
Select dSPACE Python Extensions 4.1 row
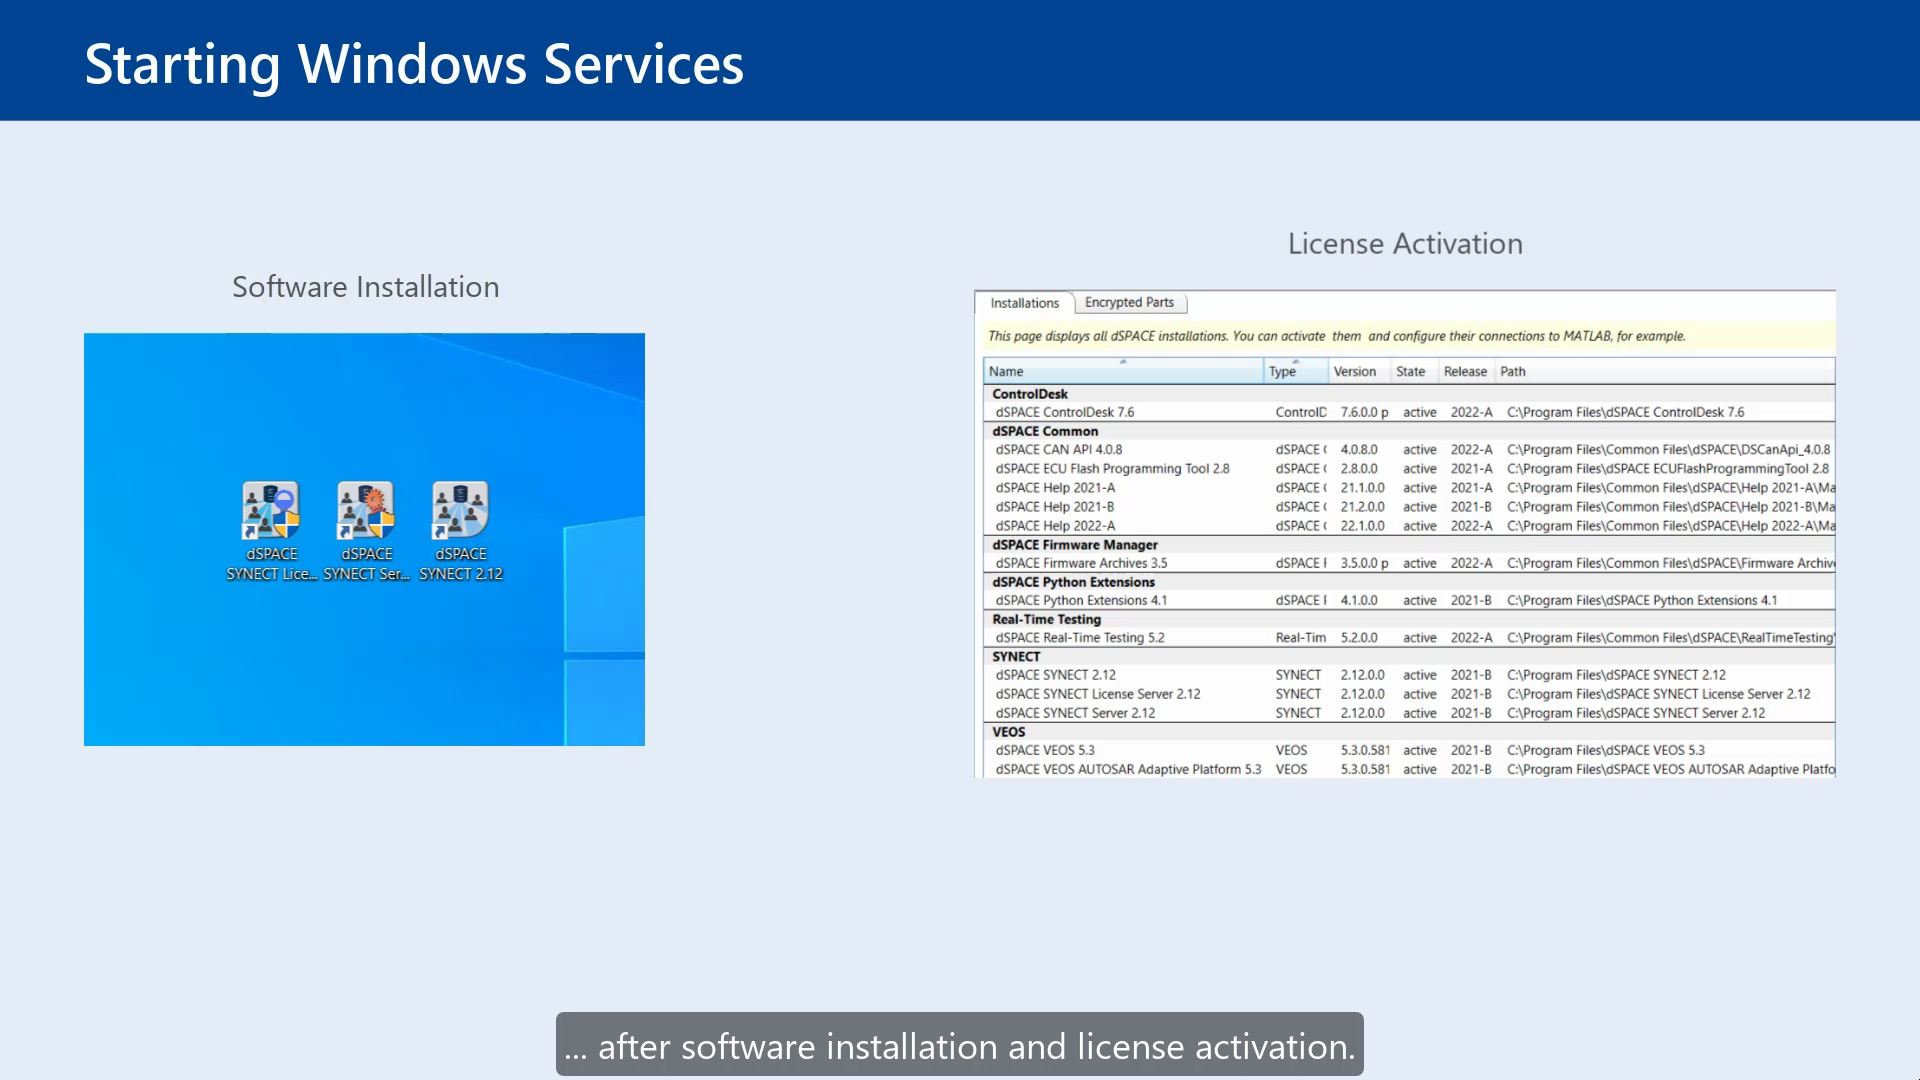coord(1409,600)
